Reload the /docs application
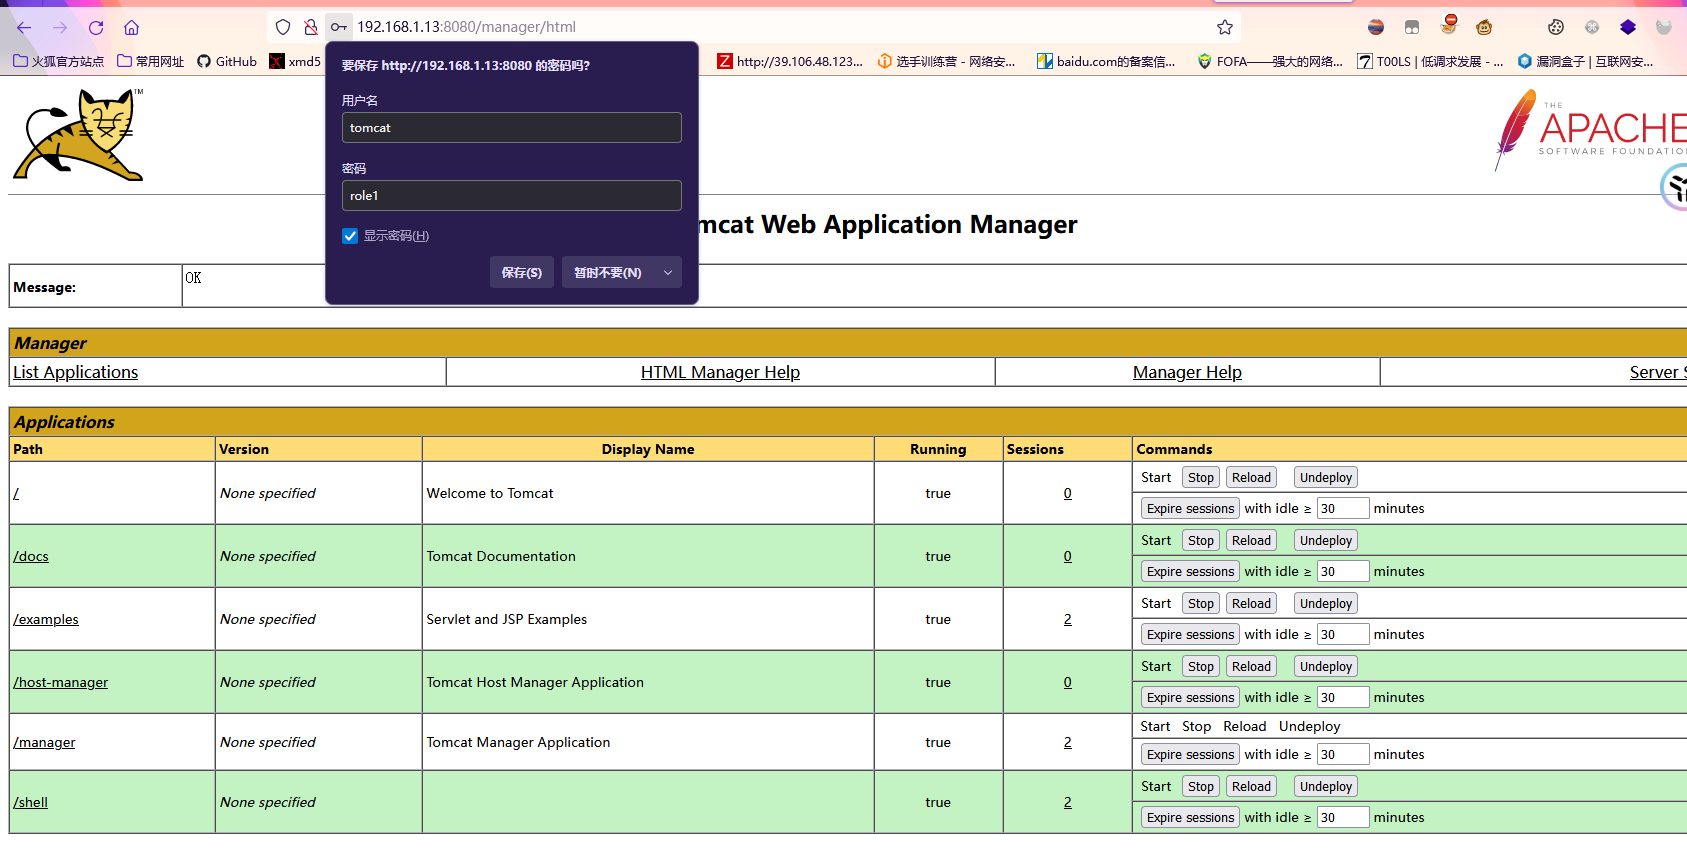Screen dimensions: 1687x853 pyautogui.click(x=1251, y=541)
